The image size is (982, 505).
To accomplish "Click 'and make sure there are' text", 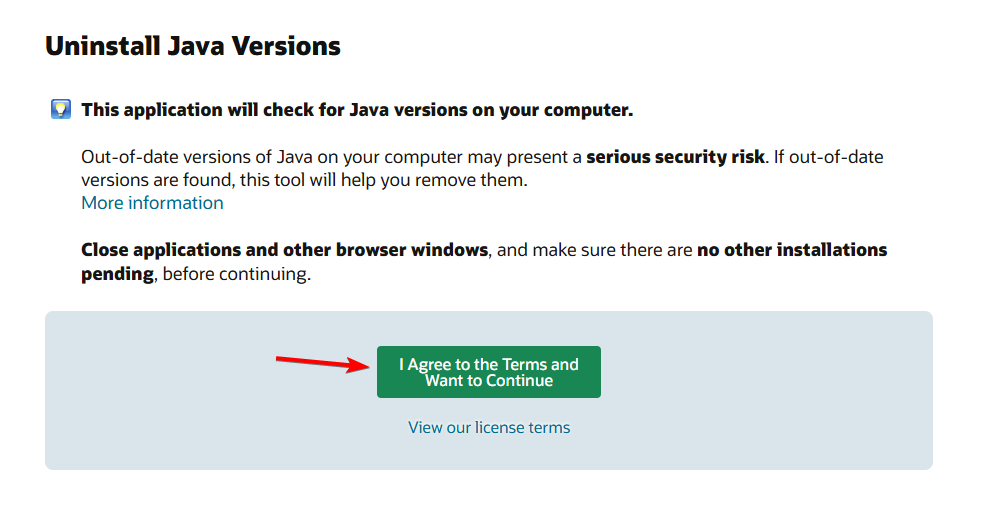I will point(594,250).
